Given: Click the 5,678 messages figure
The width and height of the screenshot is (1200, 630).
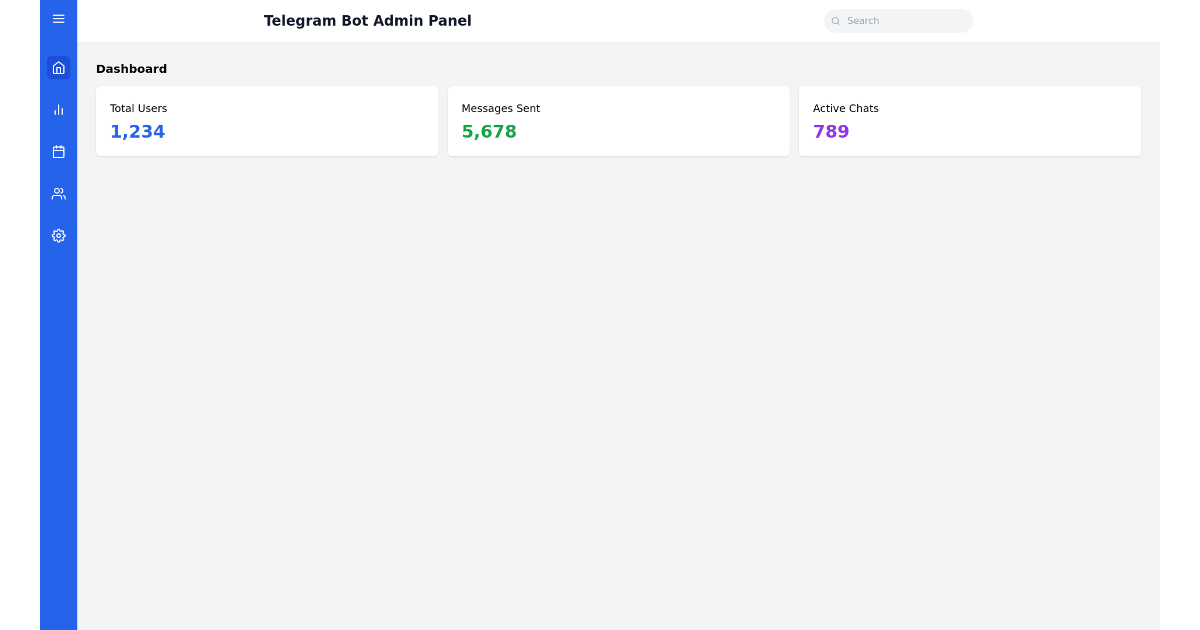Looking at the screenshot, I should coord(489,131).
